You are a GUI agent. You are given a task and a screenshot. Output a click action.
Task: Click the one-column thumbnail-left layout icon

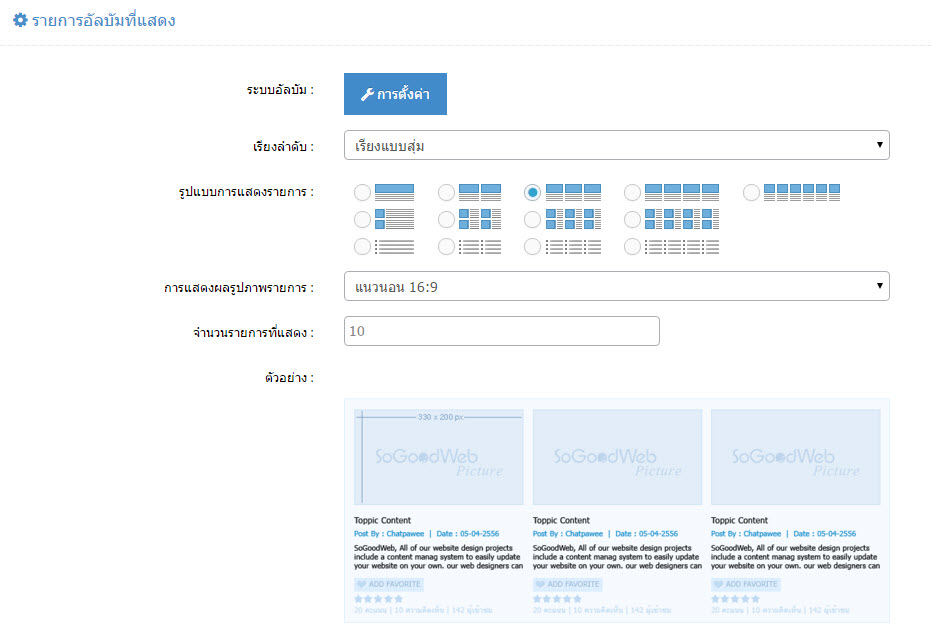pyautogui.click(x=394, y=219)
